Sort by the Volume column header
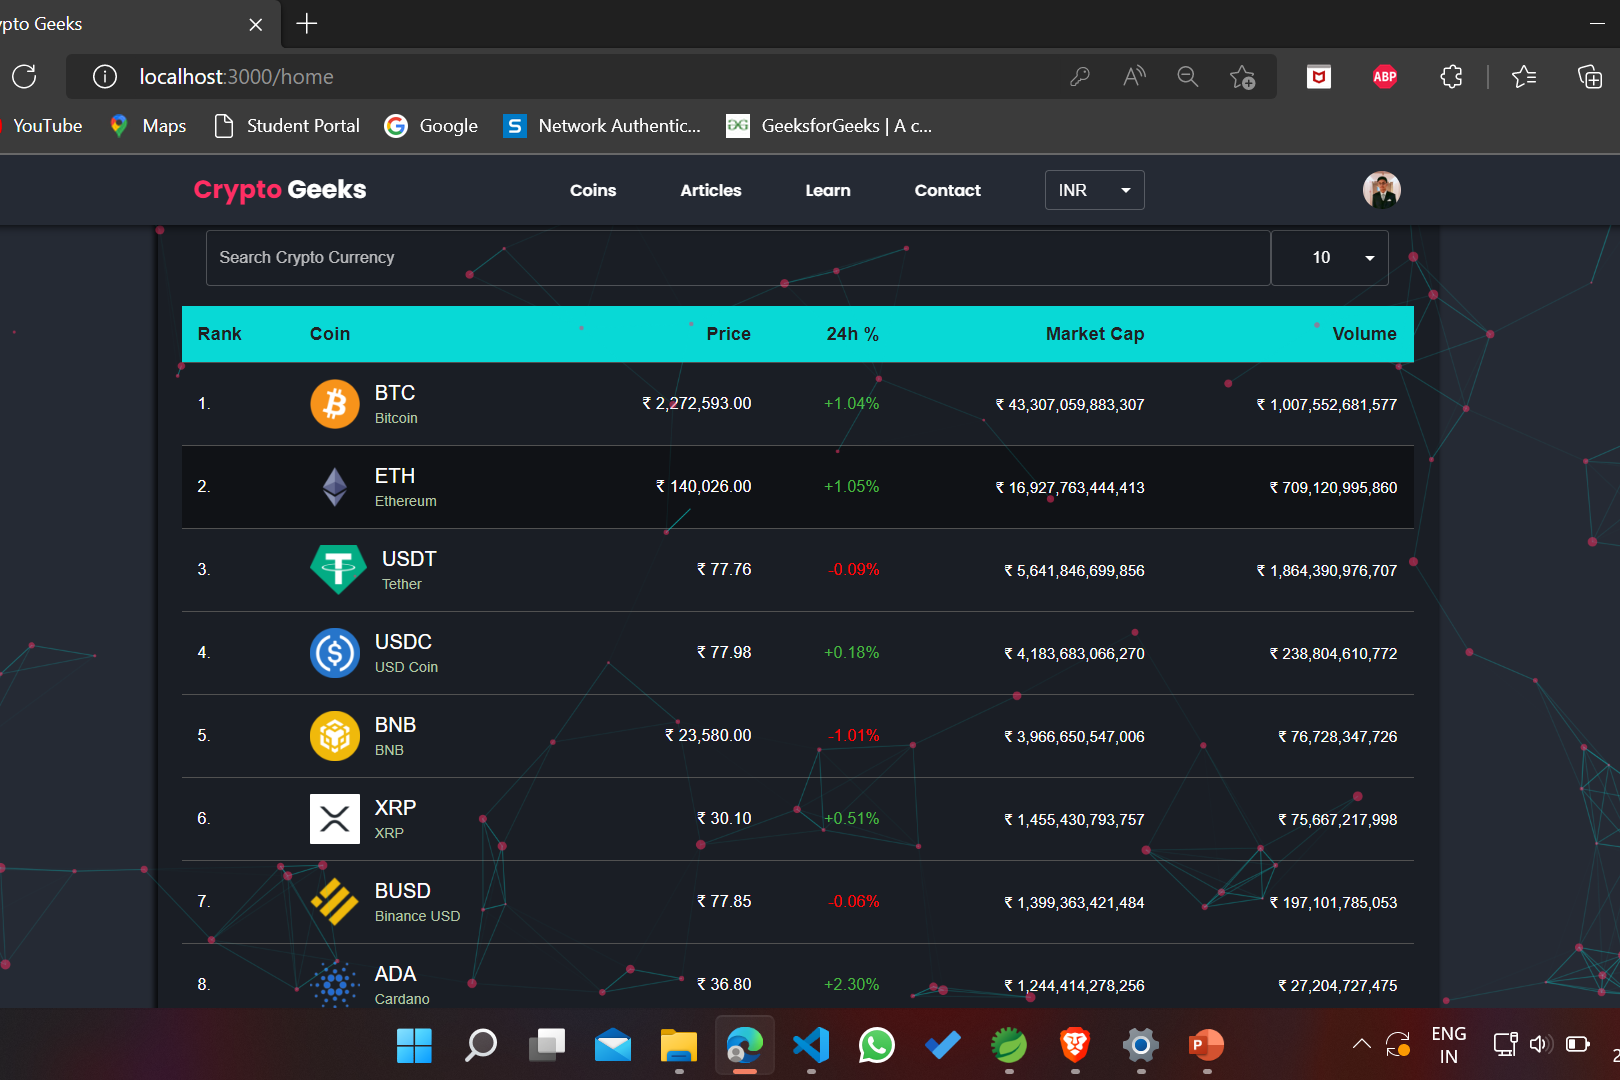This screenshot has width=1620, height=1080. point(1364,334)
